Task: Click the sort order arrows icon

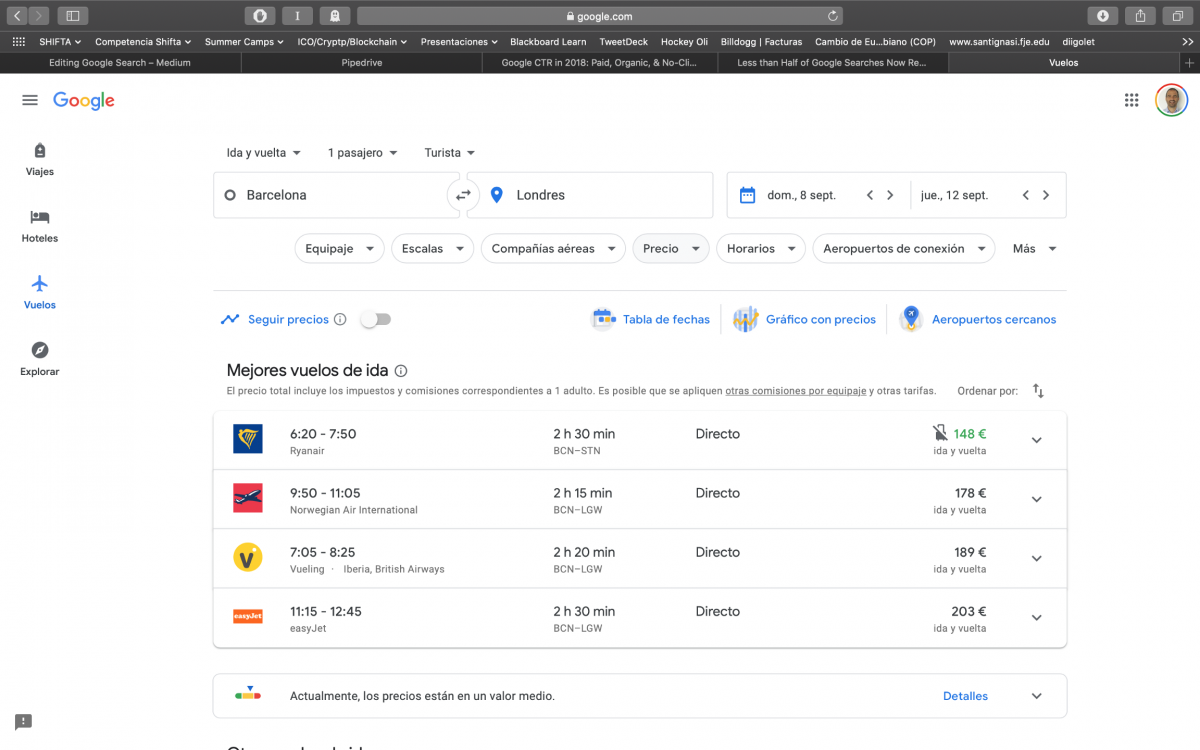Action: pos(1038,391)
